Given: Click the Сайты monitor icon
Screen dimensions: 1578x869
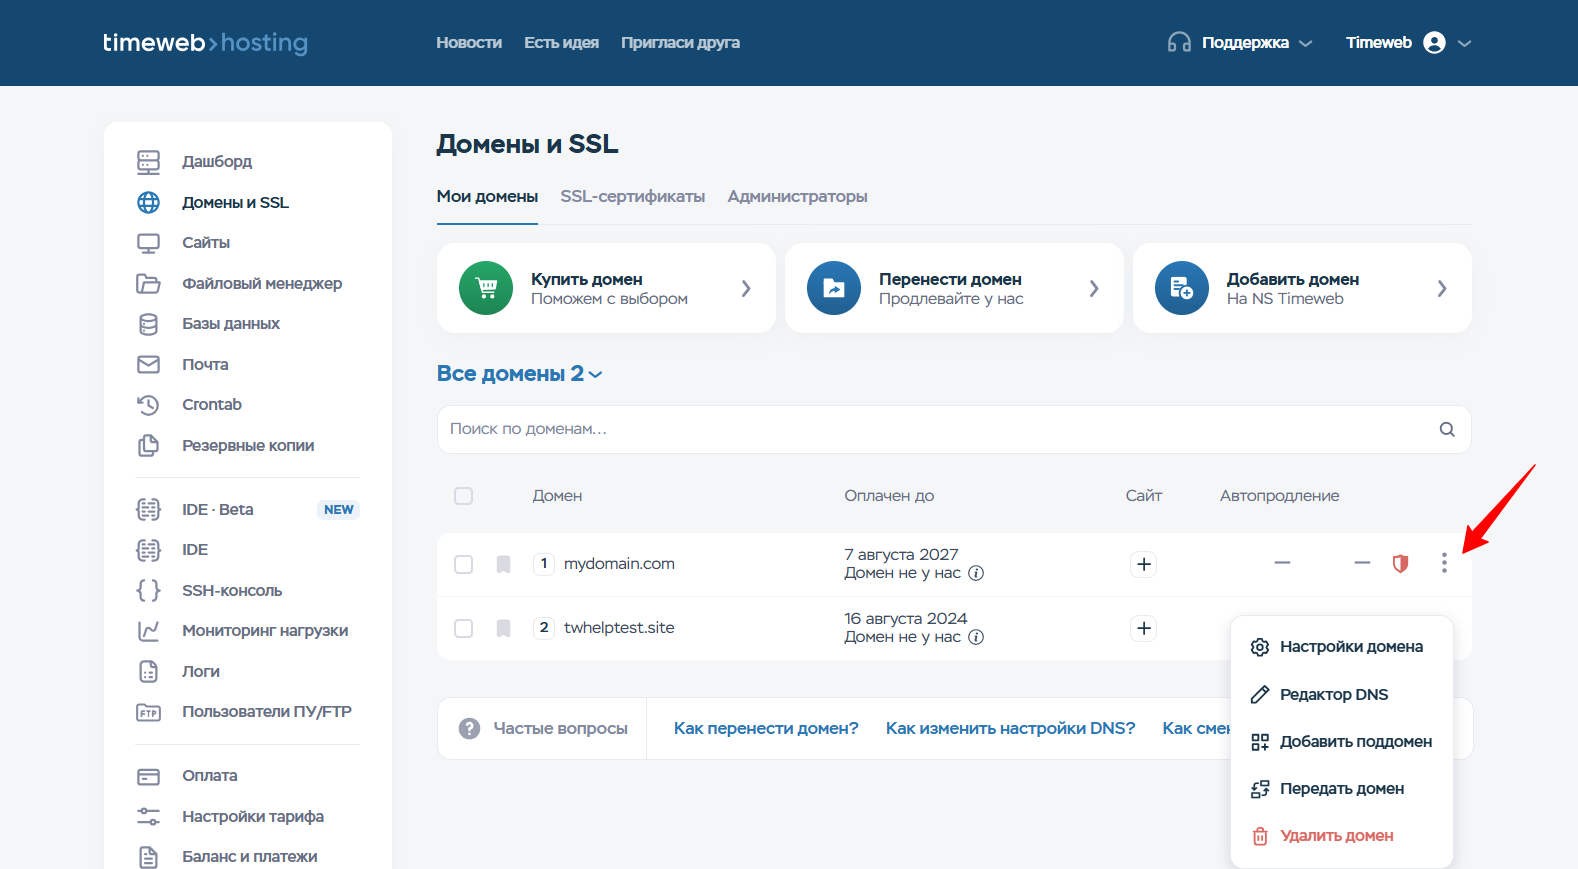Looking at the screenshot, I should tap(148, 243).
